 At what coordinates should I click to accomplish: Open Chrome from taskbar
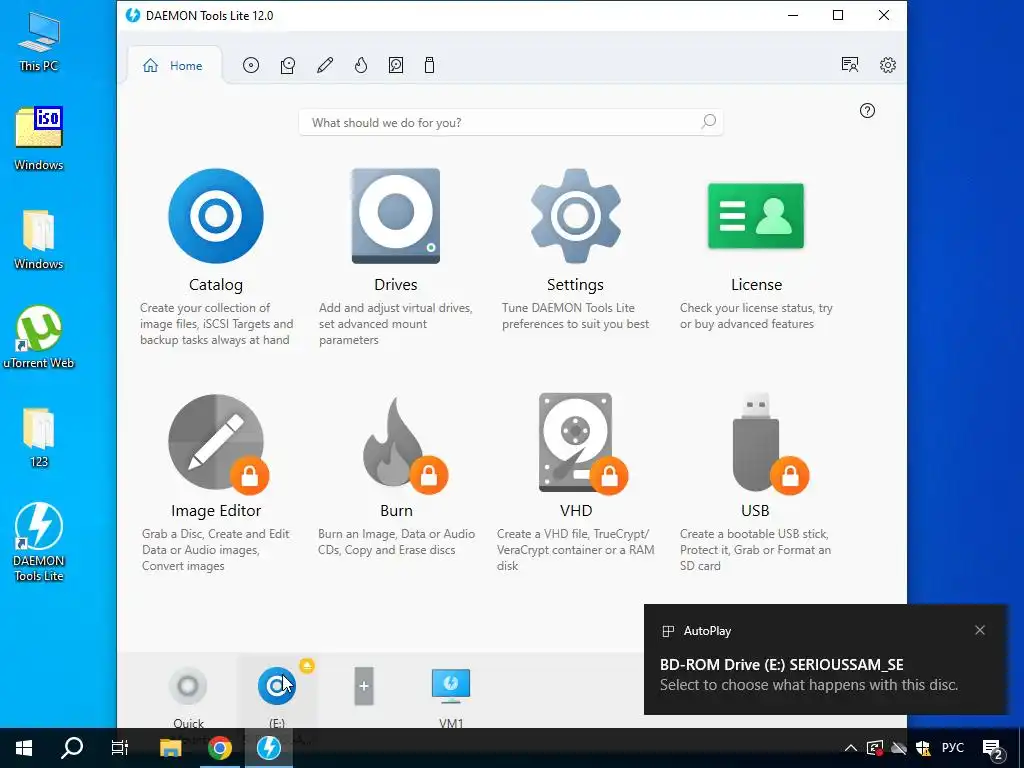220,748
